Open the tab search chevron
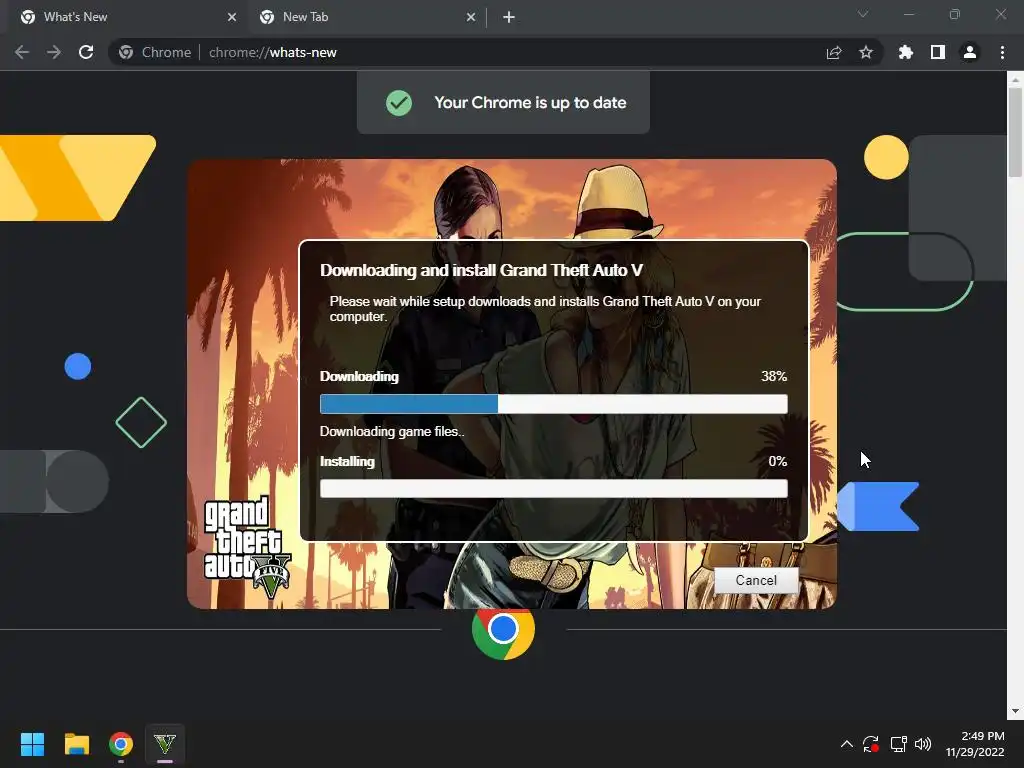 [x=863, y=14]
